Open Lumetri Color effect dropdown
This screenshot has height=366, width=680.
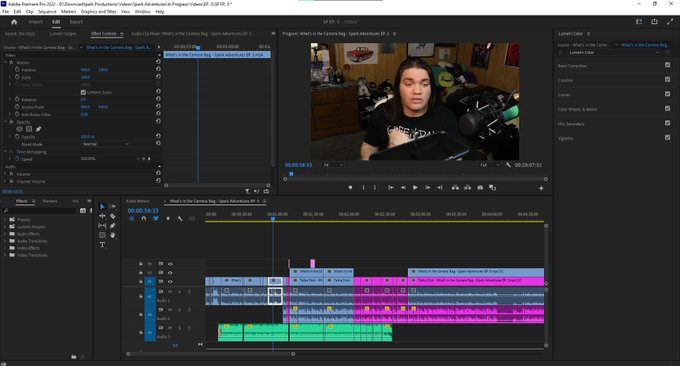coord(613,52)
